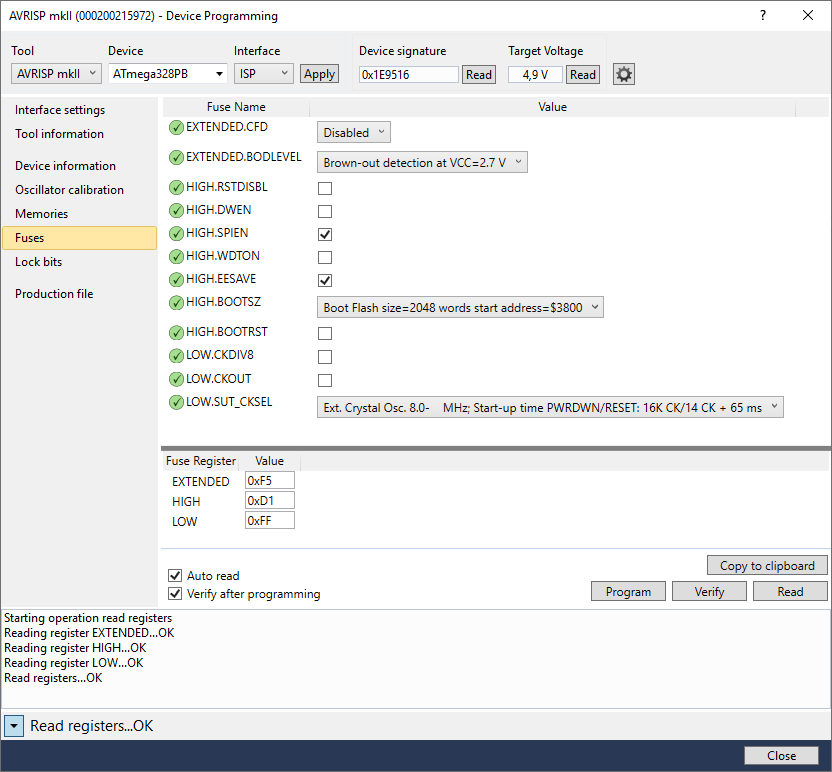Click the LOW register value field
Viewport: 832px width, 772px height.
(x=270, y=521)
